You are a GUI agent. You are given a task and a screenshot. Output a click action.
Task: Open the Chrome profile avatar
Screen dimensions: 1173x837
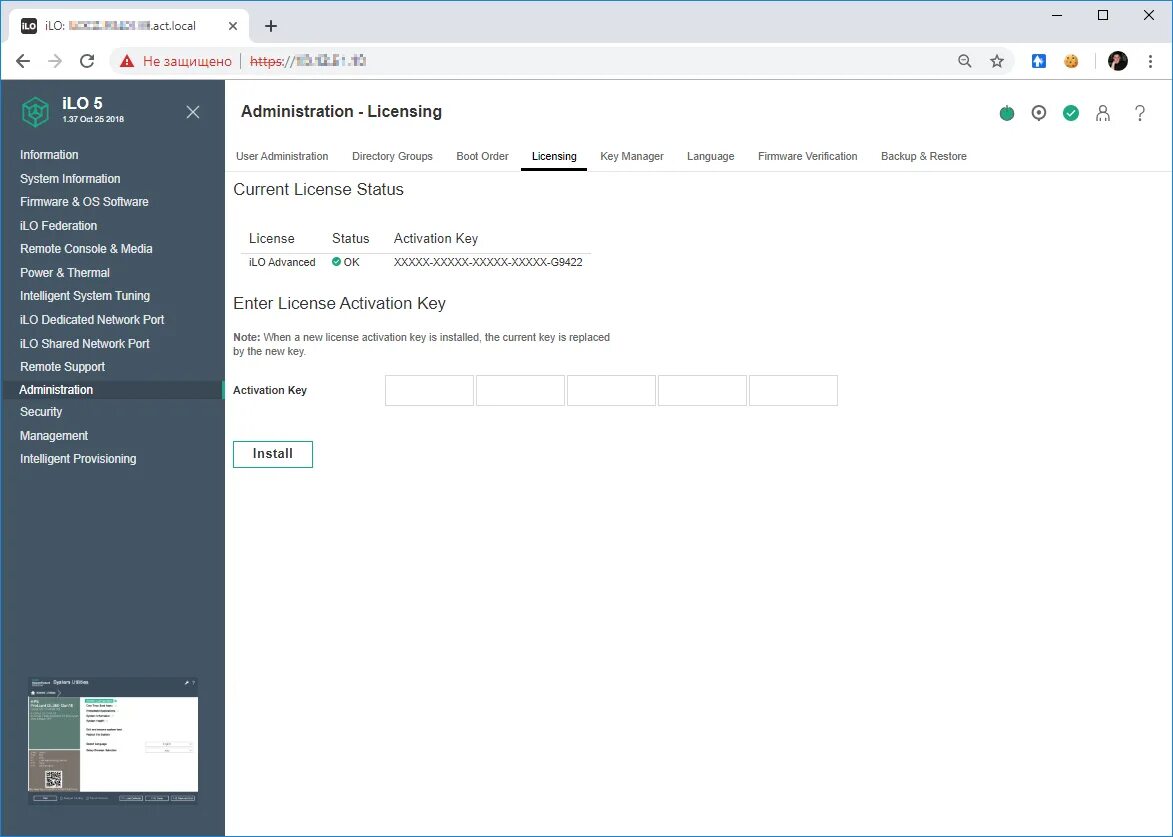coord(1118,61)
